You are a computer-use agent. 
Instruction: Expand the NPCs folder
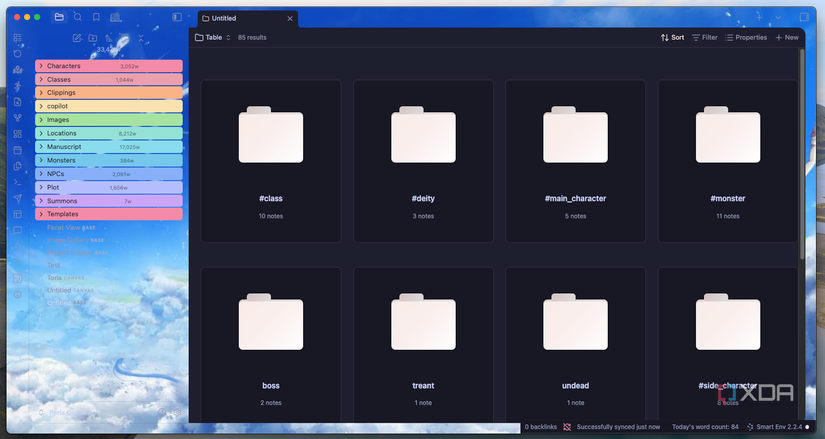click(x=109, y=174)
